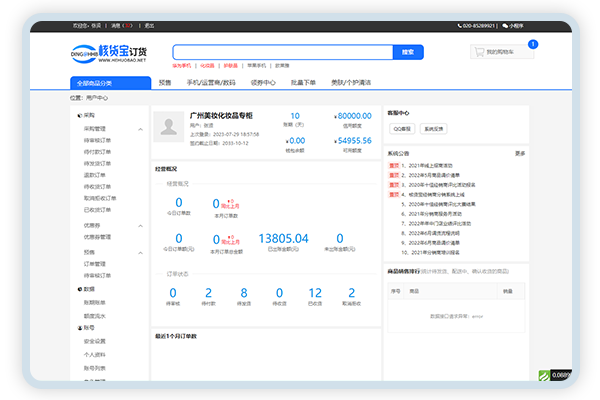Click the QQ客服 button

(401, 129)
